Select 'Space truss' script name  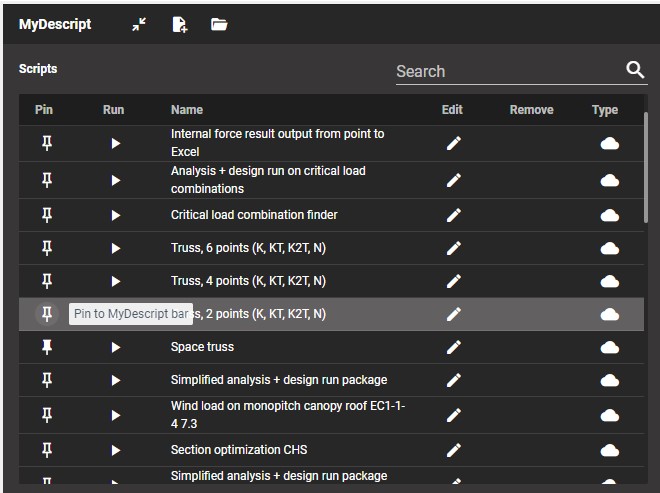pos(202,347)
